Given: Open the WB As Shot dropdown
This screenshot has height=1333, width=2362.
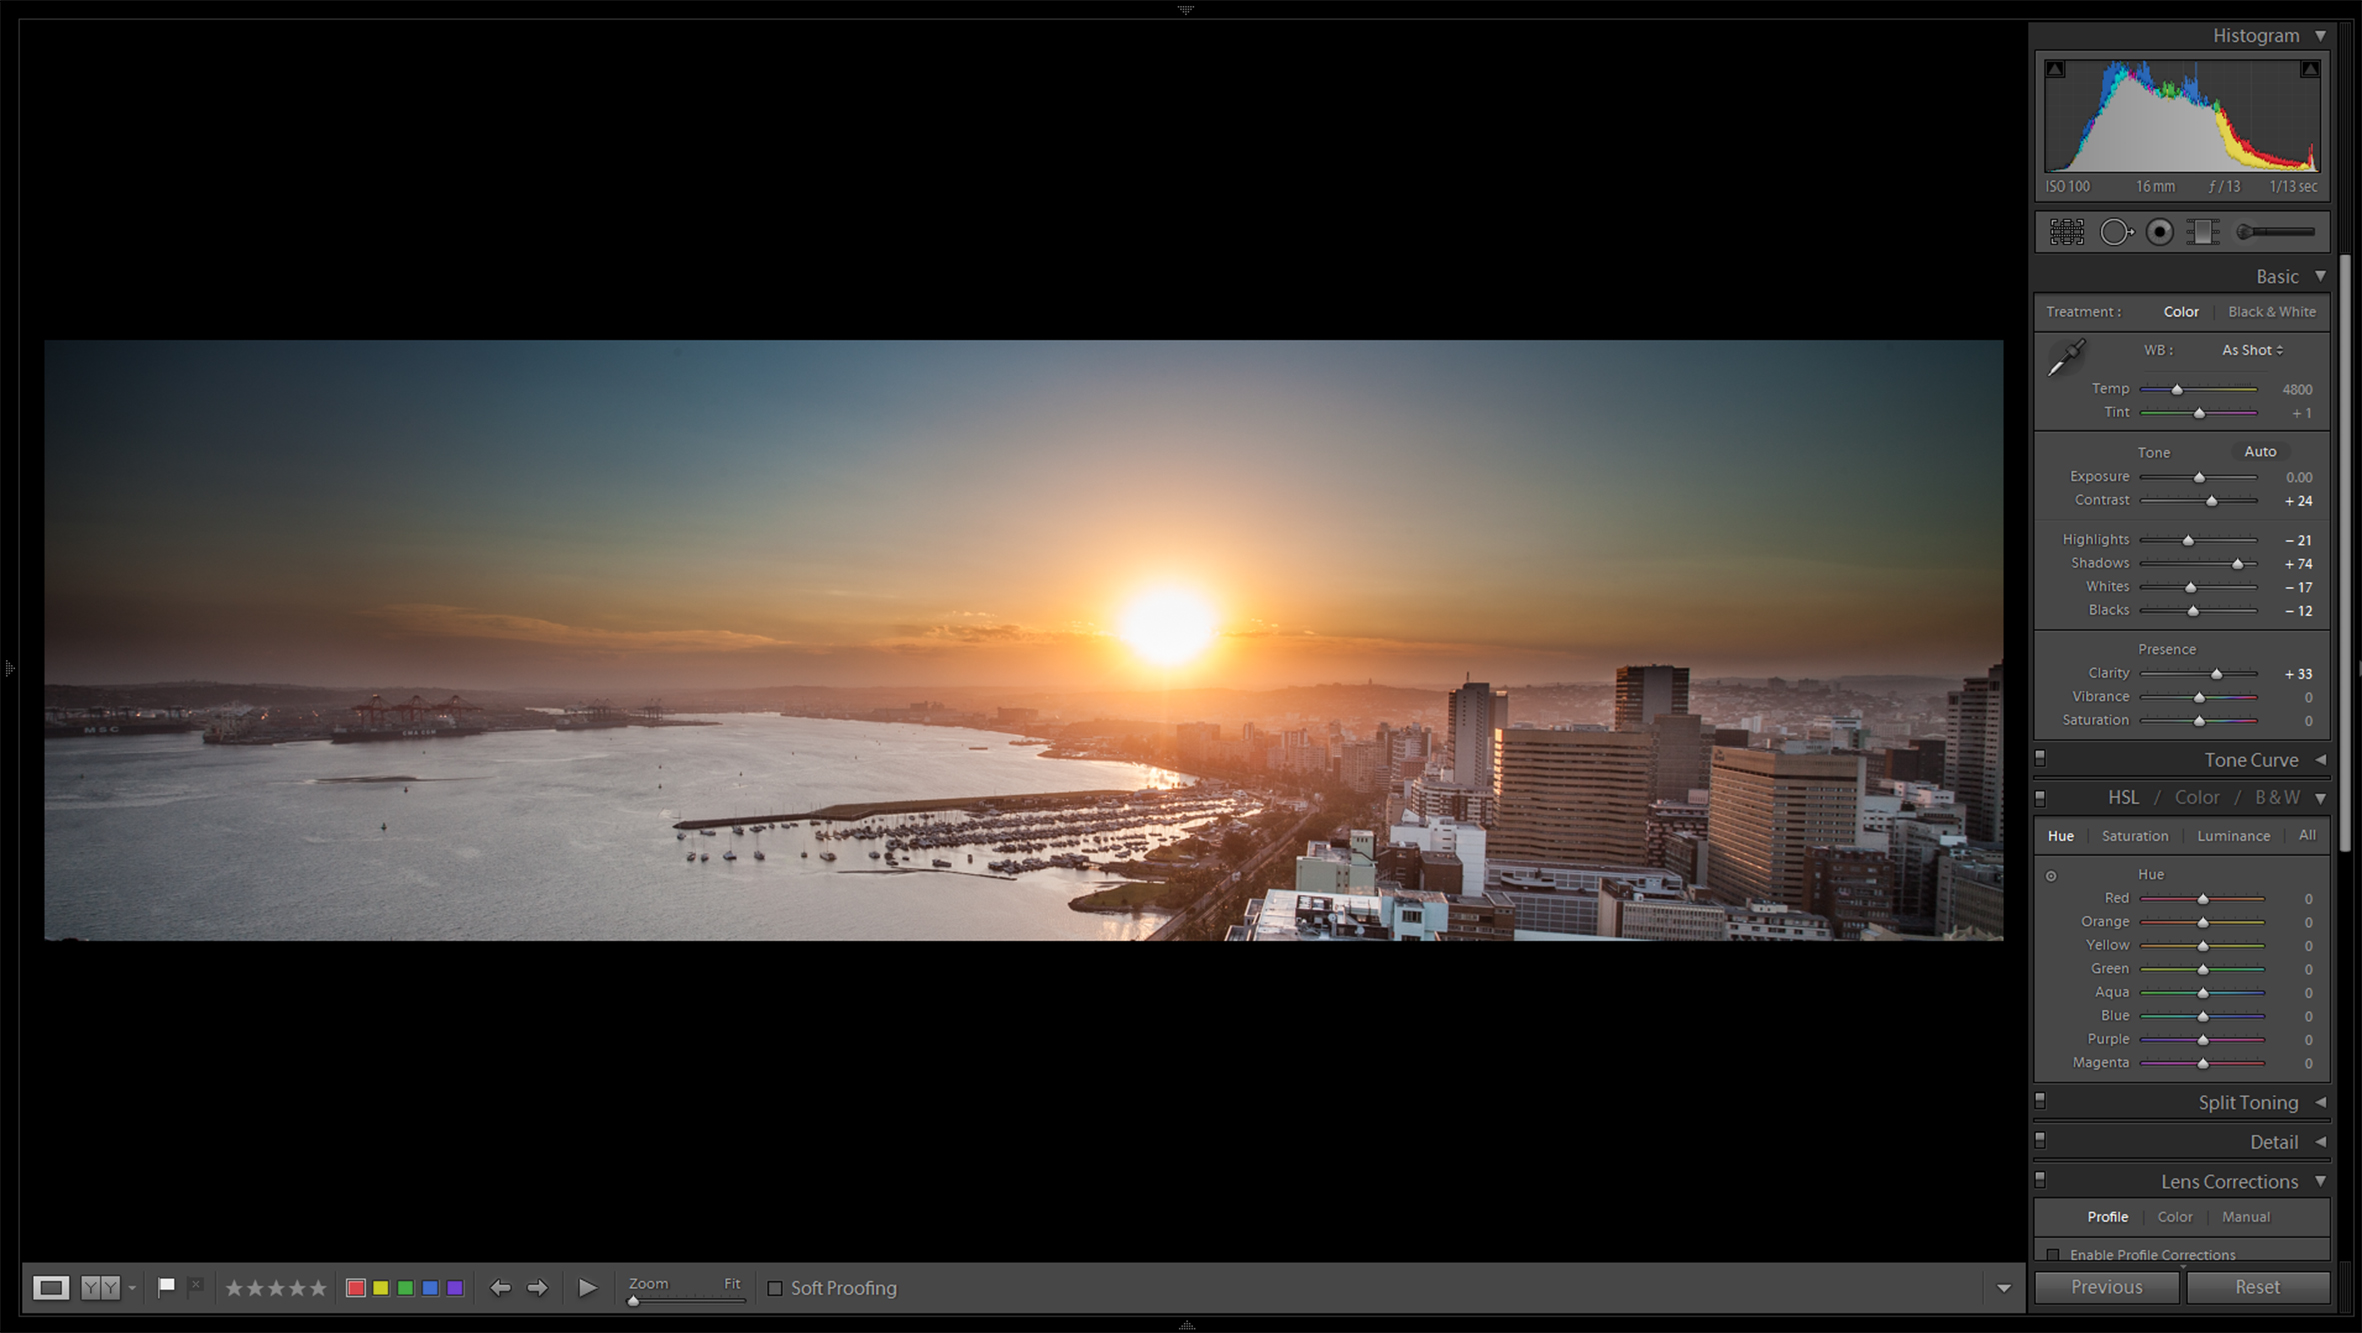Looking at the screenshot, I should pos(2252,350).
